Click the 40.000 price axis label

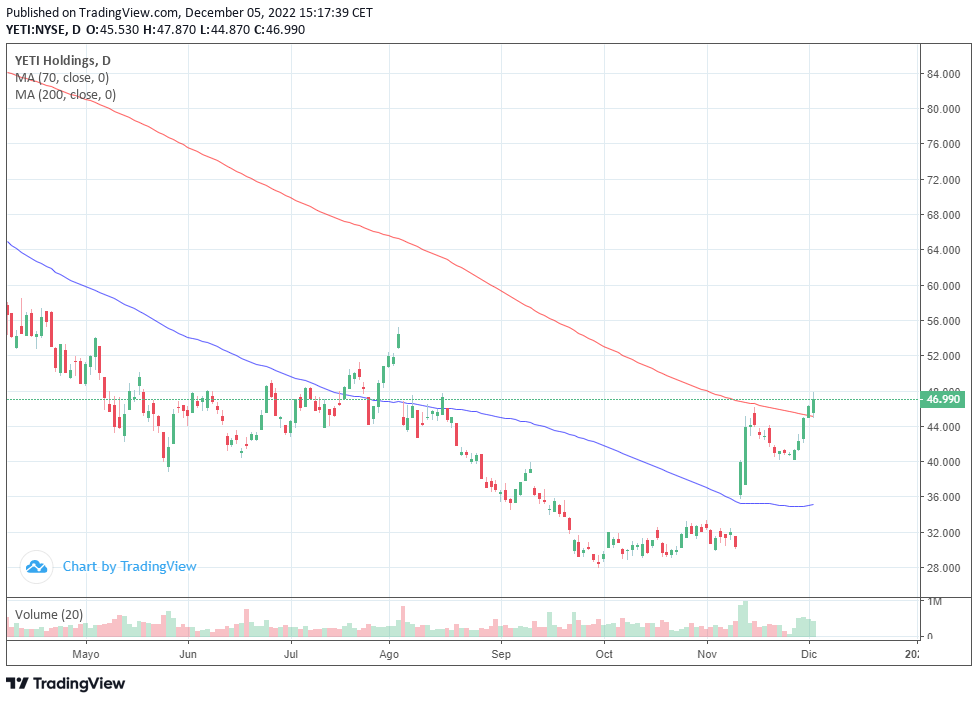943,462
